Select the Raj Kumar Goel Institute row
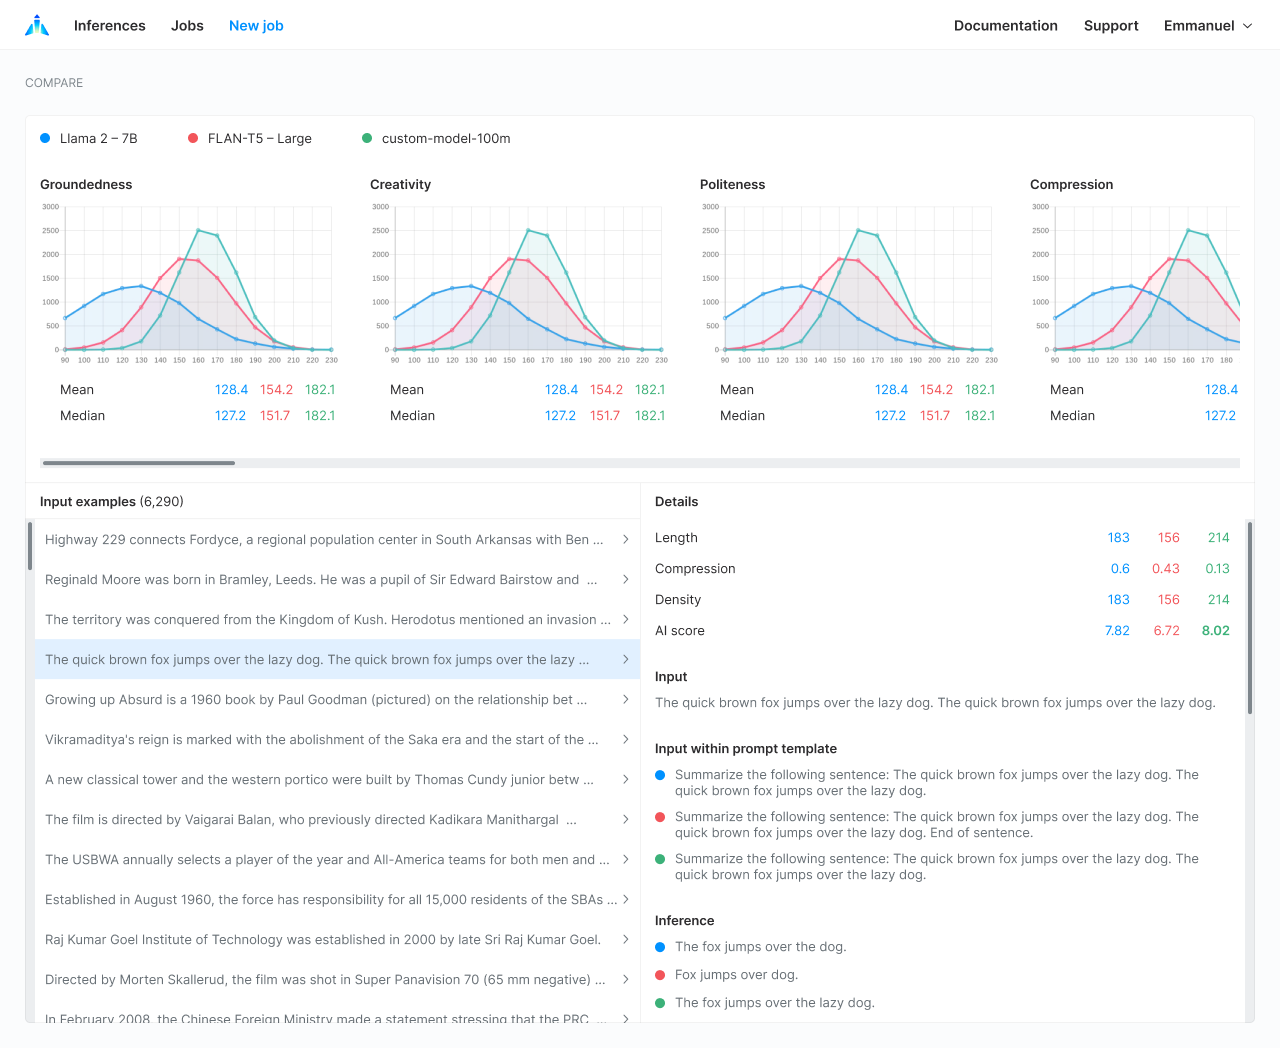Viewport: 1280px width, 1048px height. pos(337,939)
